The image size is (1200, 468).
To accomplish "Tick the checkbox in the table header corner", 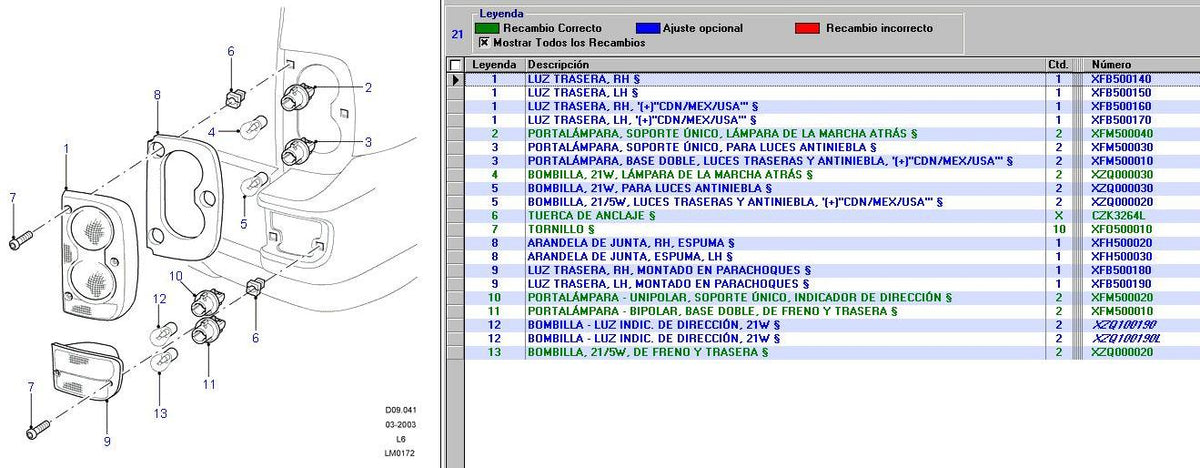I will [x=457, y=64].
